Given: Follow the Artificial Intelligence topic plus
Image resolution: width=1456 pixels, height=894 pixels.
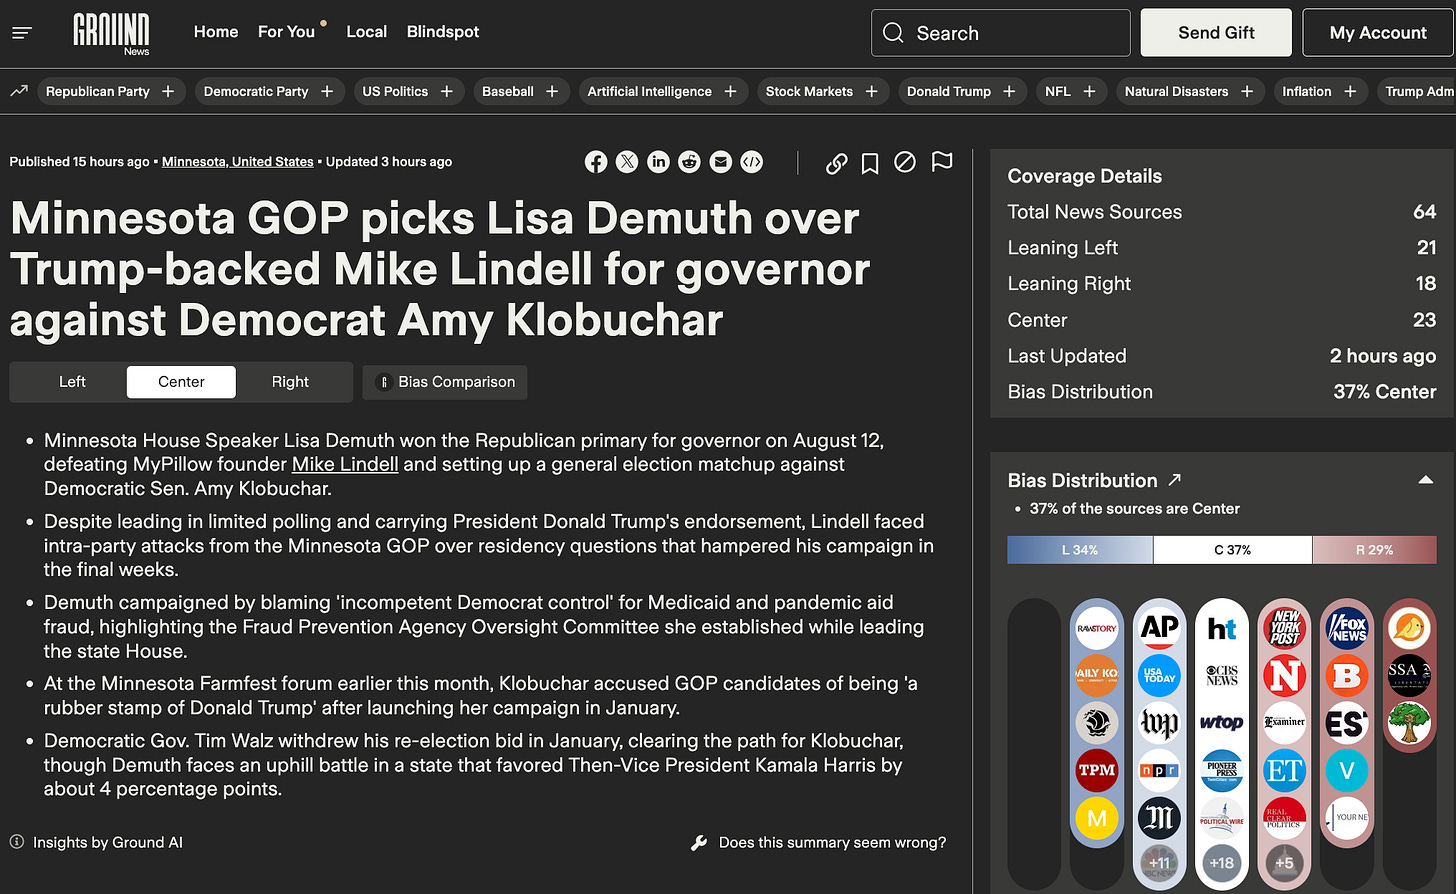Looking at the screenshot, I should pyautogui.click(x=731, y=91).
